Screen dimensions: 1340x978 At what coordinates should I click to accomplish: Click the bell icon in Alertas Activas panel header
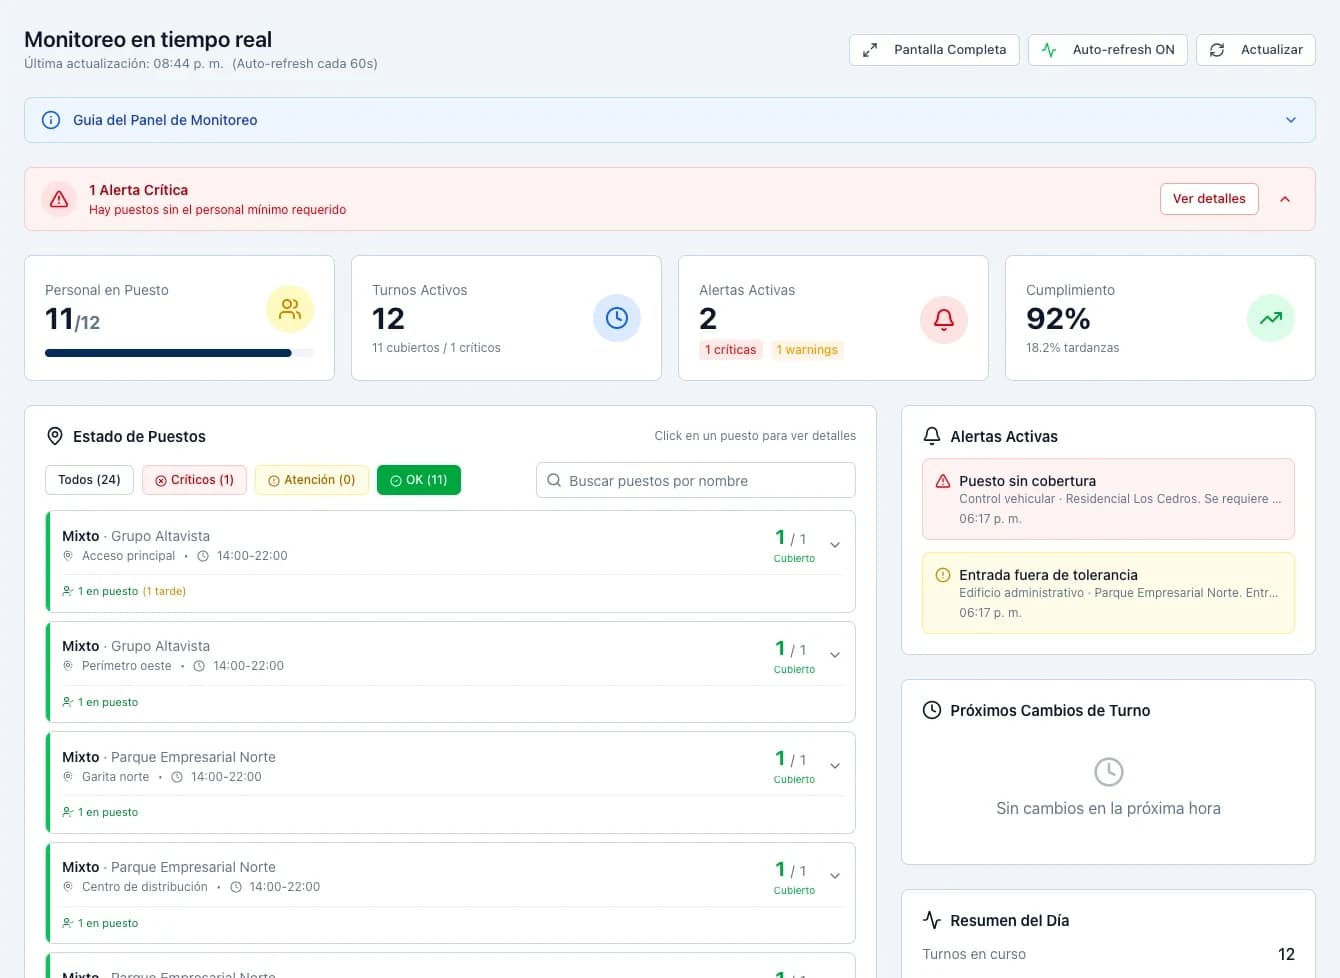coord(932,436)
